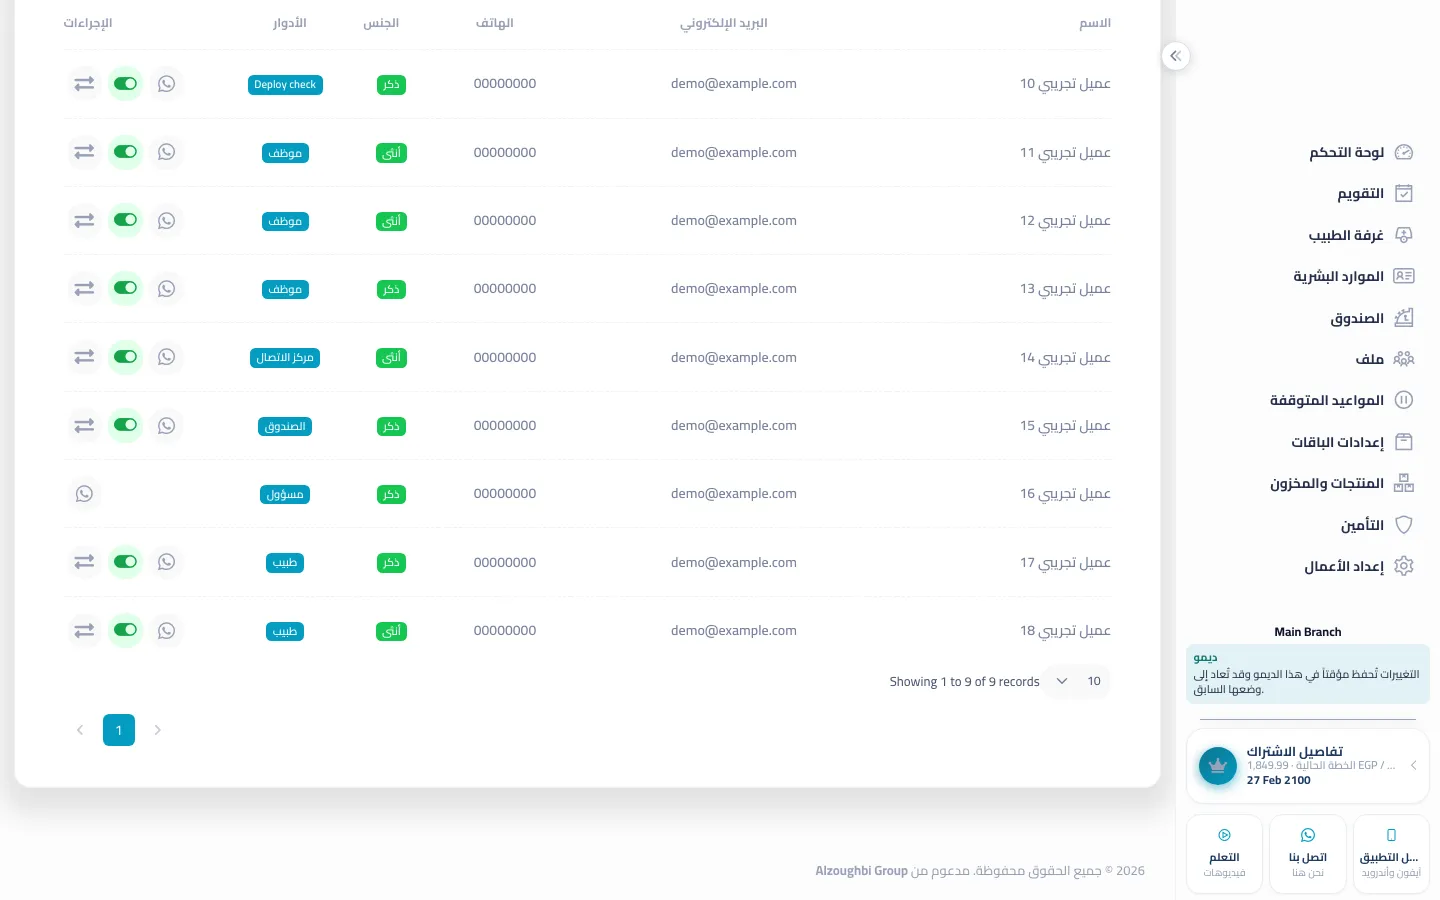Click the التقويم calendar icon
1440x900 pixels.
pyautogui.click(x=1404, y=193)
